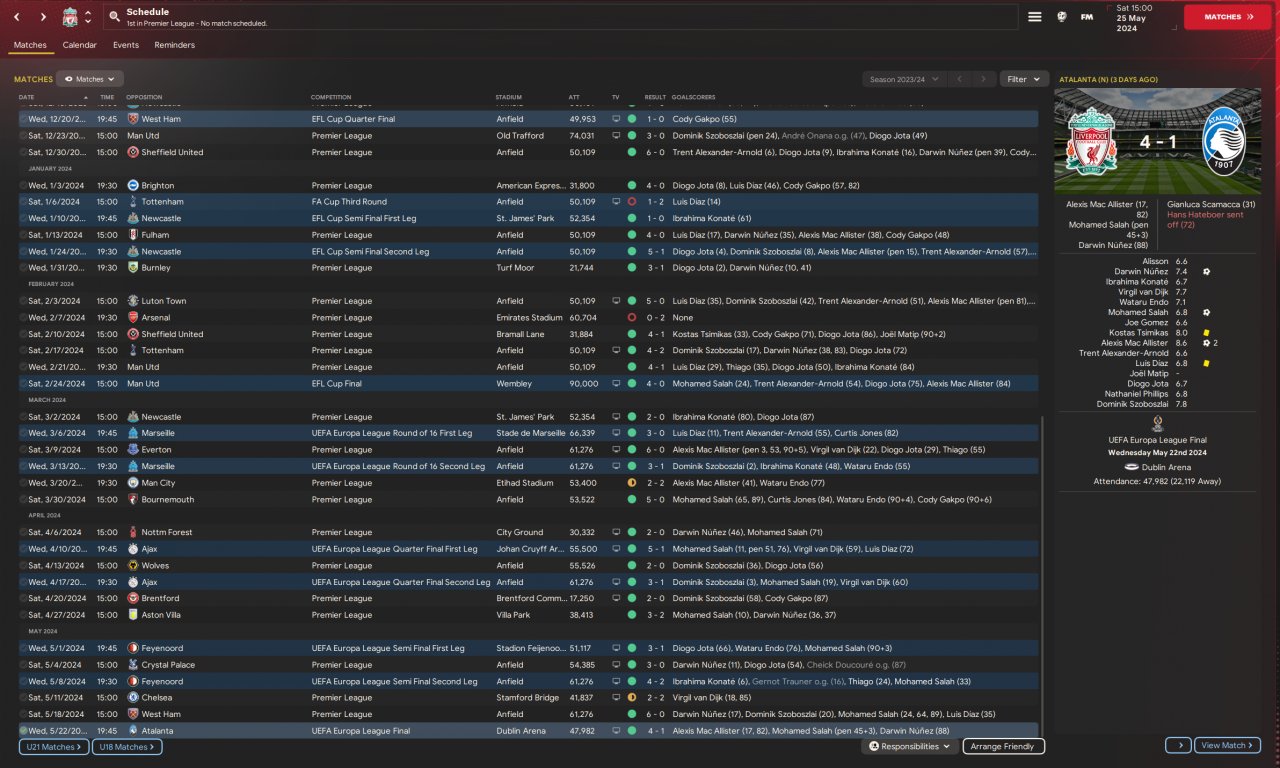Click the Arrange Friendly button

pos(1004,746)
